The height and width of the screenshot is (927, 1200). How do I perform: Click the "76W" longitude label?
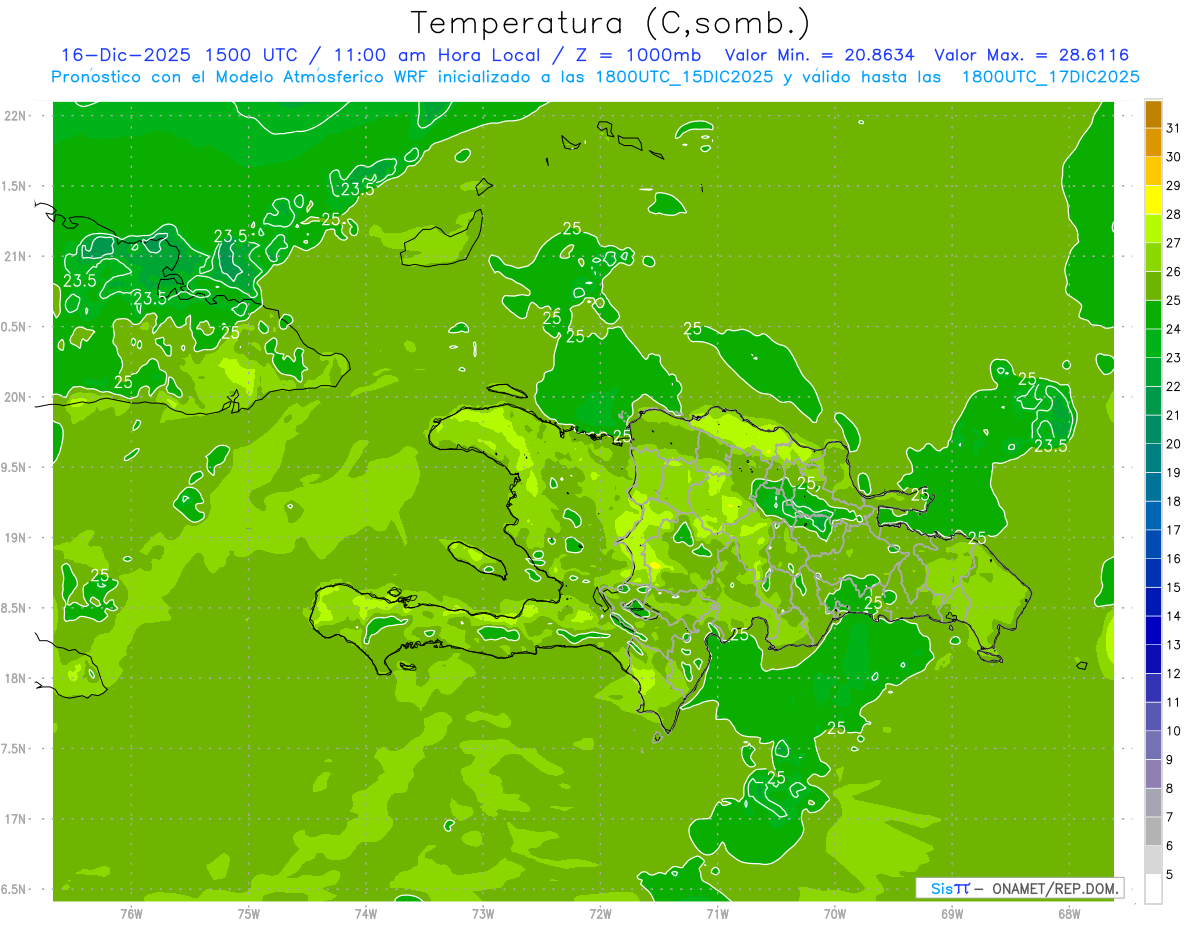[x=131, y=914]
